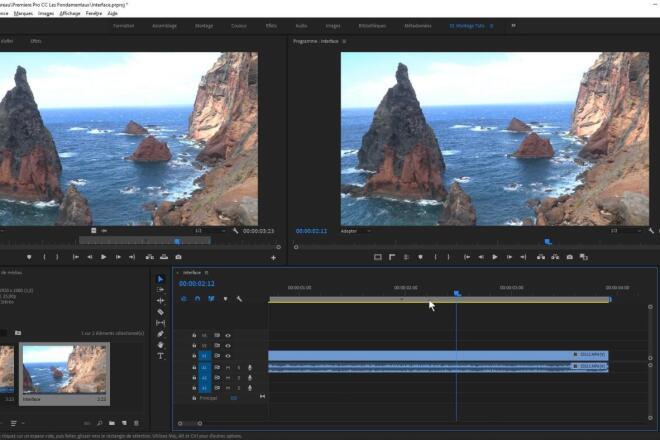Select the Selection arrow tool
Image resolution: width=660 pixels, height=440 pixels.
click(160, 279)
